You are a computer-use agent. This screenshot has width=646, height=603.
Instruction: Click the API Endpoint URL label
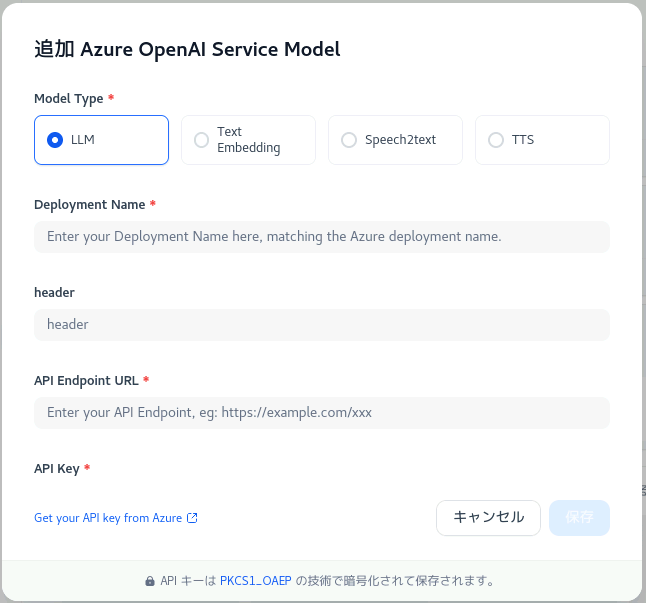tap(87, 381)
